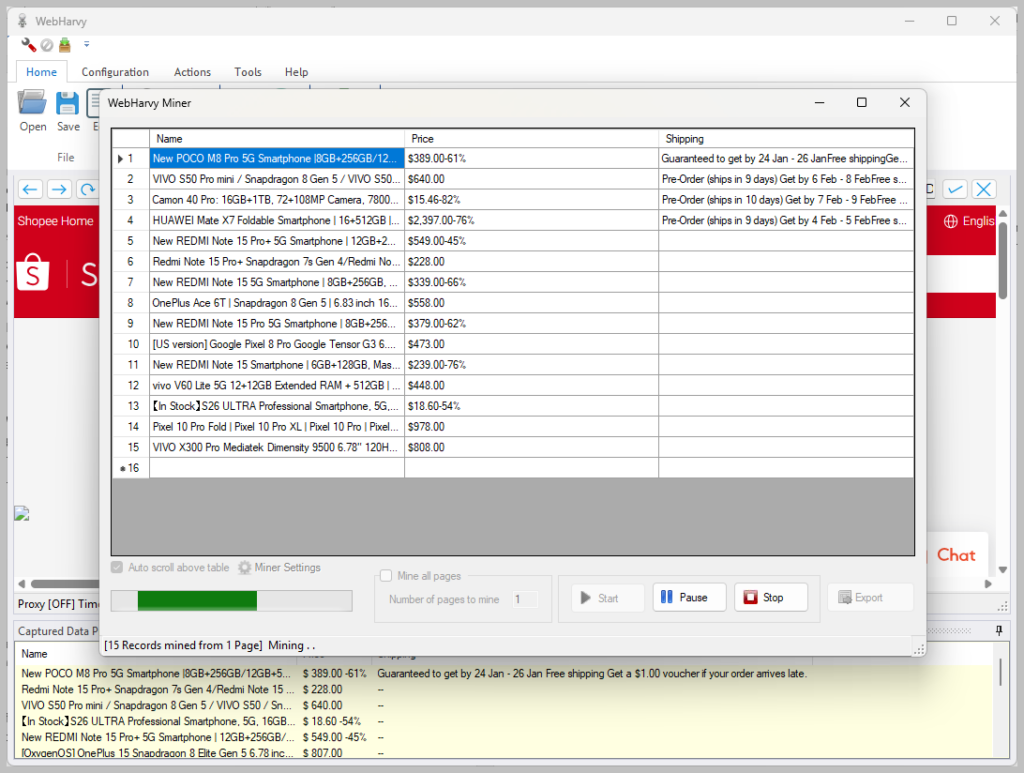Toggle Auto scroll above table checkbox
Image resolution: width=1024 pixels, height=773 pixels.
(x=117, y=568)
